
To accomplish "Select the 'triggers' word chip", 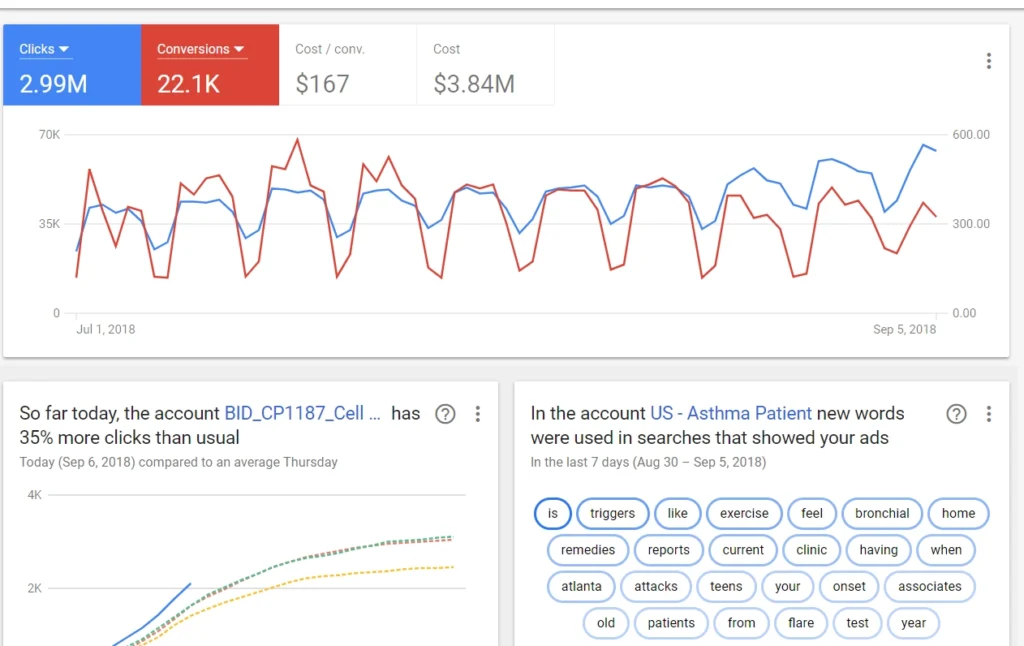I will click(x=613, y=513).
